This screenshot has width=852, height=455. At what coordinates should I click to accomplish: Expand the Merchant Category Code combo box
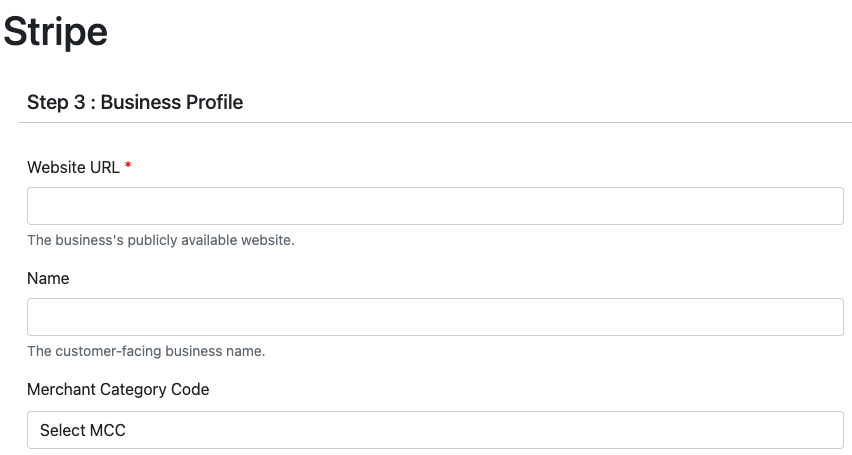(x=435, y=430)
